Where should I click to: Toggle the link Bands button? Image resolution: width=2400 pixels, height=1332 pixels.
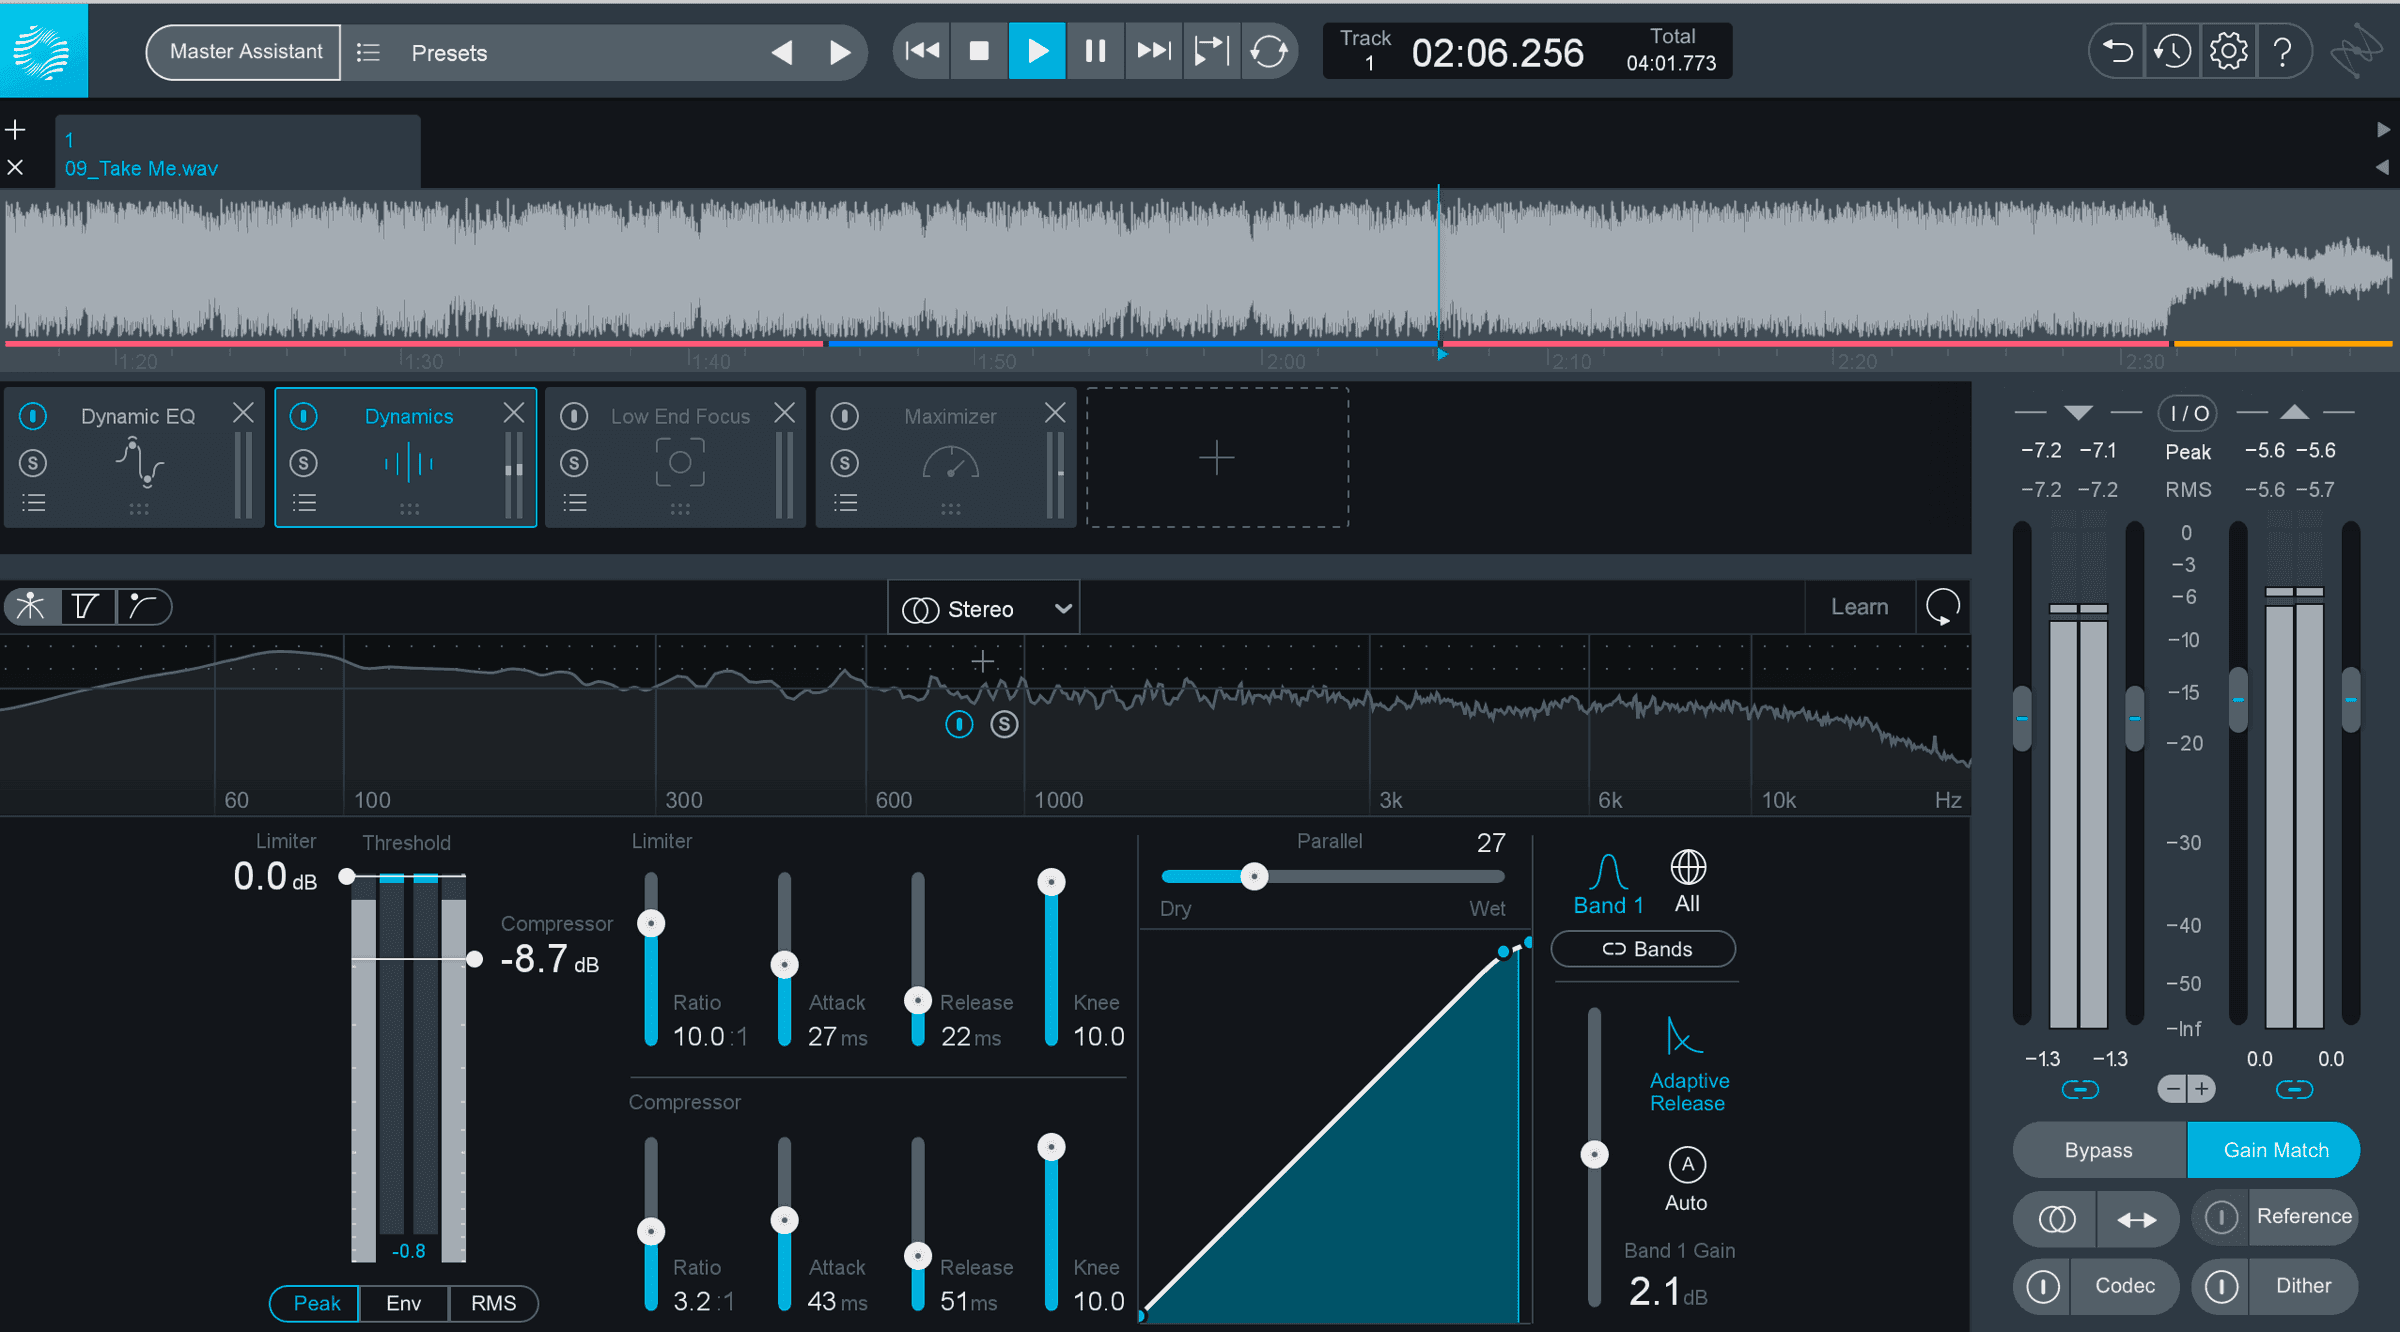click(1643, 949)
